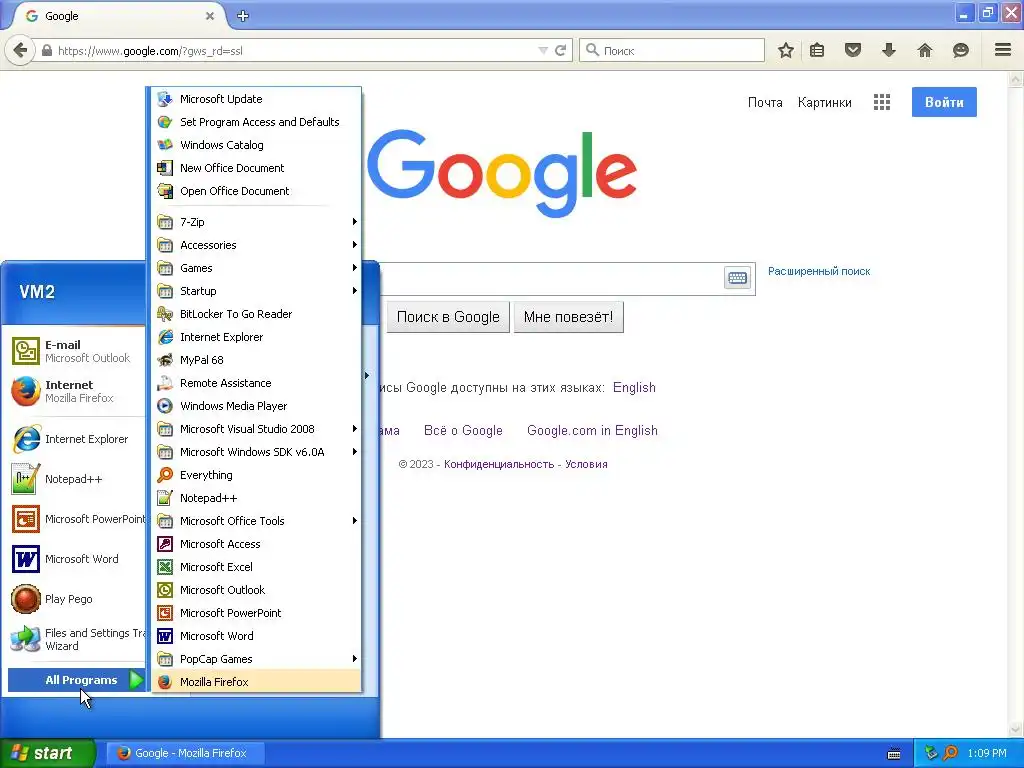This screenshot has height=768, width=1024.
Task: Open Windows Catalog entry
Action: click(257, 145)
